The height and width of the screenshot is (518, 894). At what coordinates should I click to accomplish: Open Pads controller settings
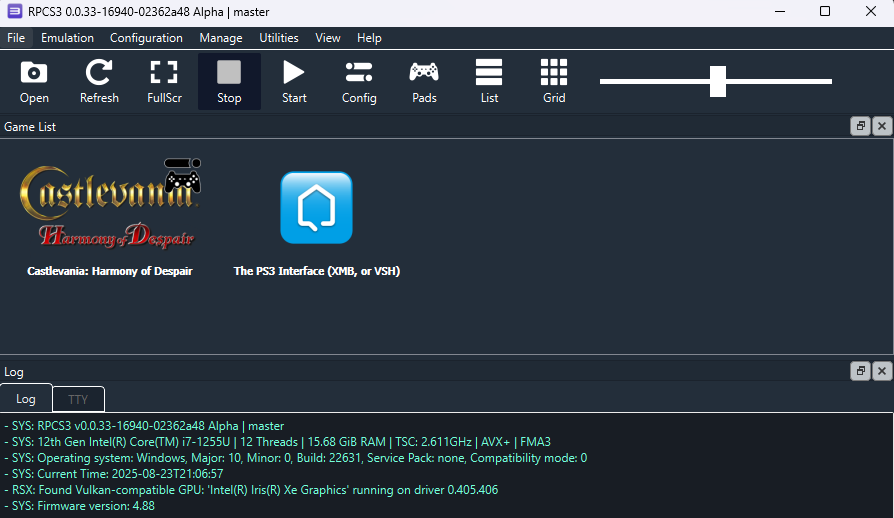coord(424,81)
